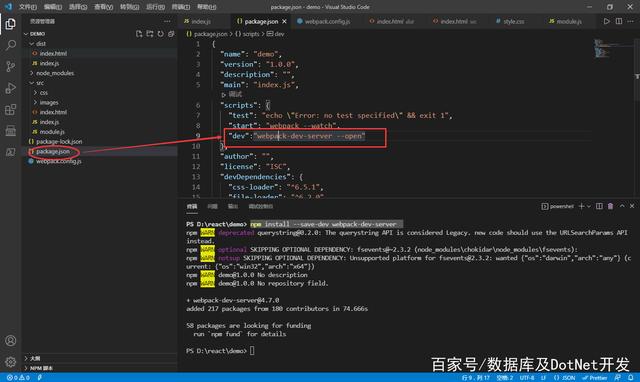Open package-lock.json in the Explorer

tap(59, 142)
